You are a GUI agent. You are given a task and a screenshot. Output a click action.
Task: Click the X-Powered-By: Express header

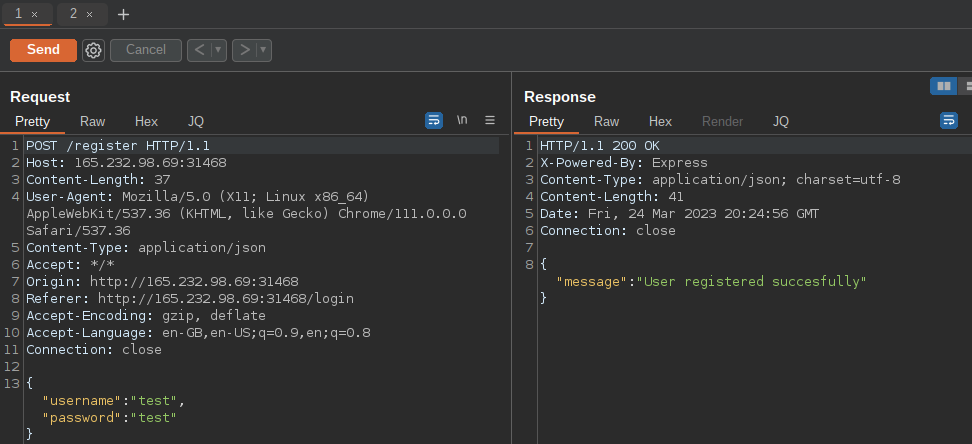624,162
